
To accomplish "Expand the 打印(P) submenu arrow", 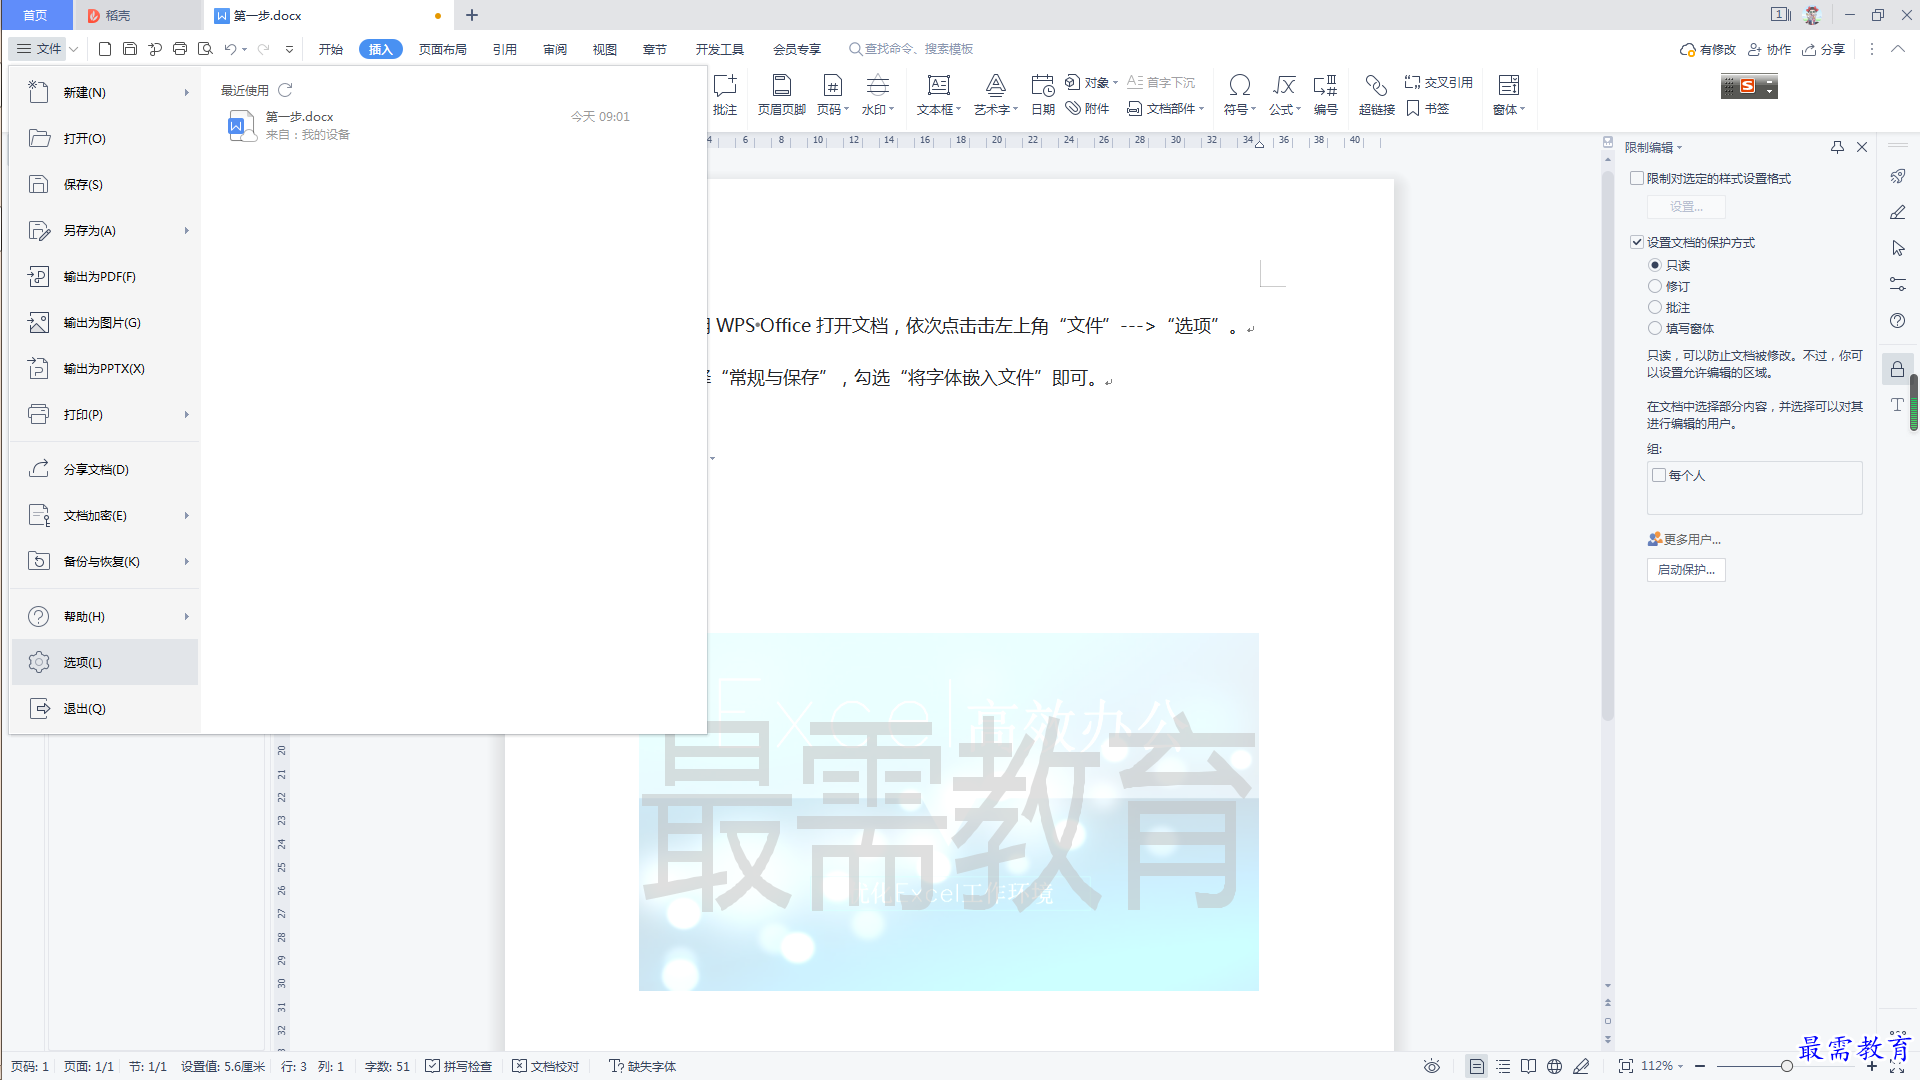I will 186,414.
